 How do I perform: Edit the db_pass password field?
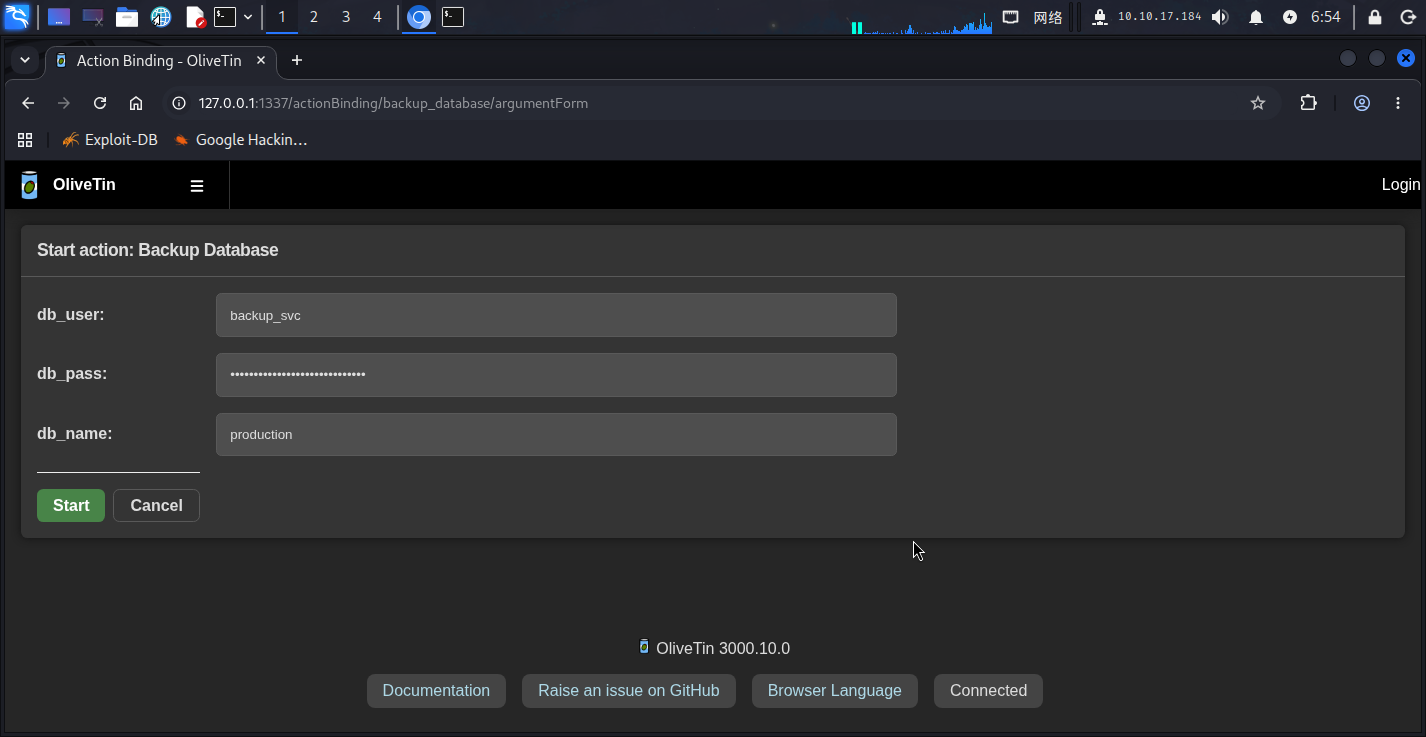[556, 375]
